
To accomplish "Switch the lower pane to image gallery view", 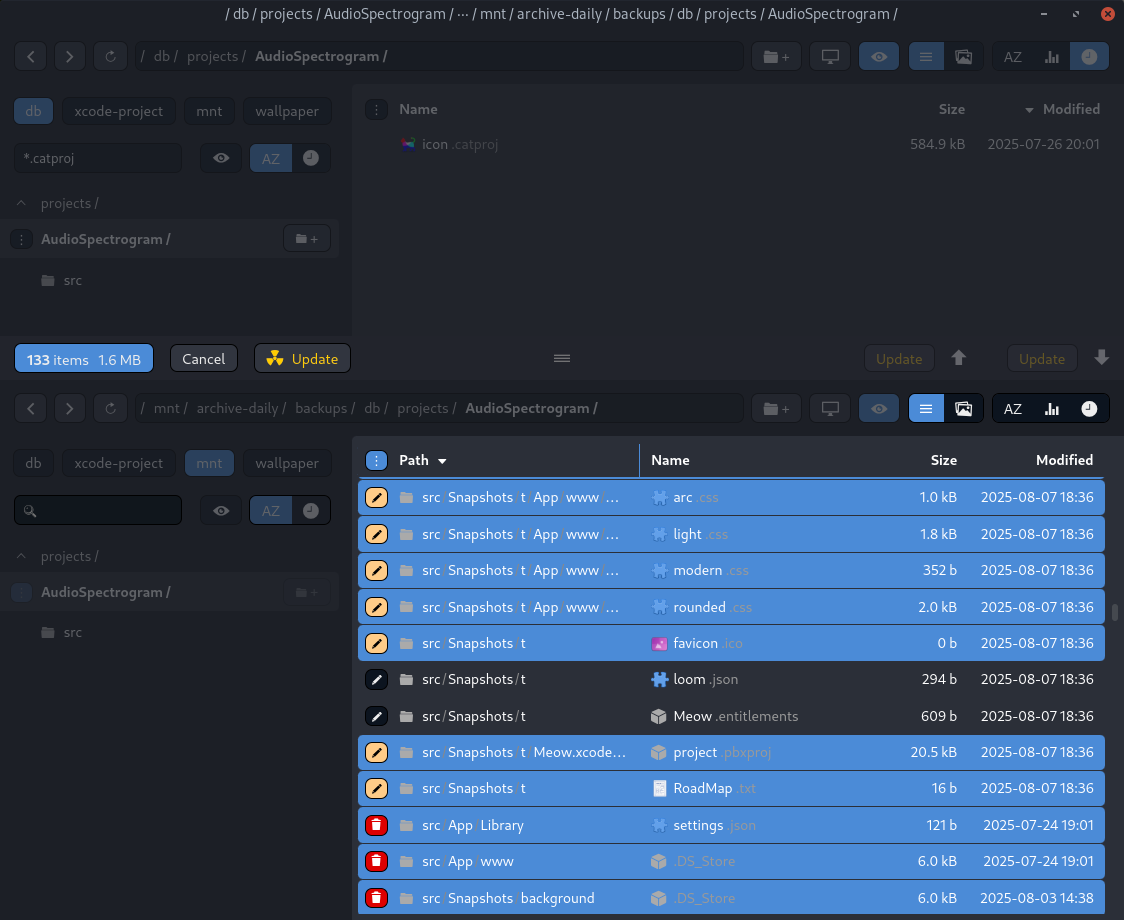I will click(x=963, y=409).
